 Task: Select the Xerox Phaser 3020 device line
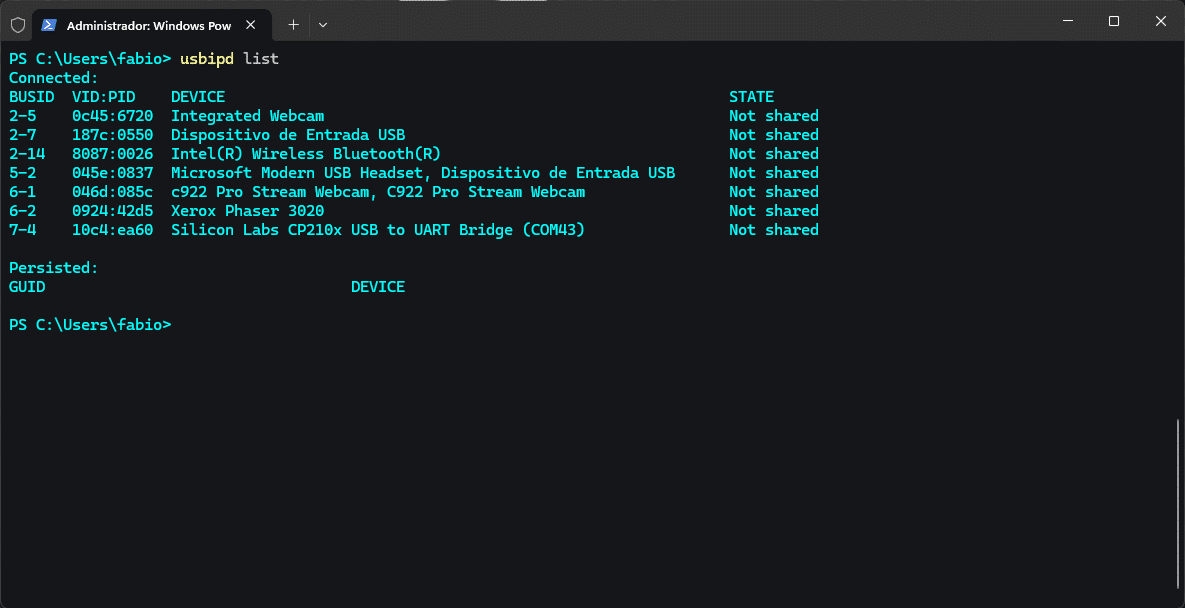(246, 210)
